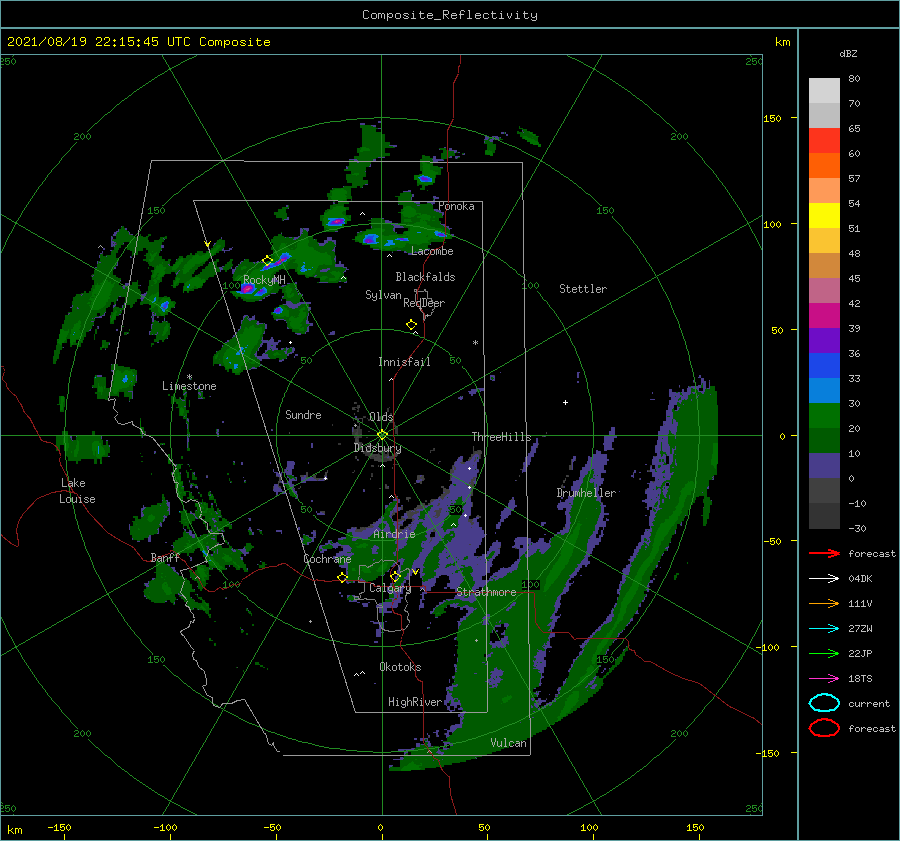900x841 pixels.
Task: Click the Banff label
Action: click(165, 558)
